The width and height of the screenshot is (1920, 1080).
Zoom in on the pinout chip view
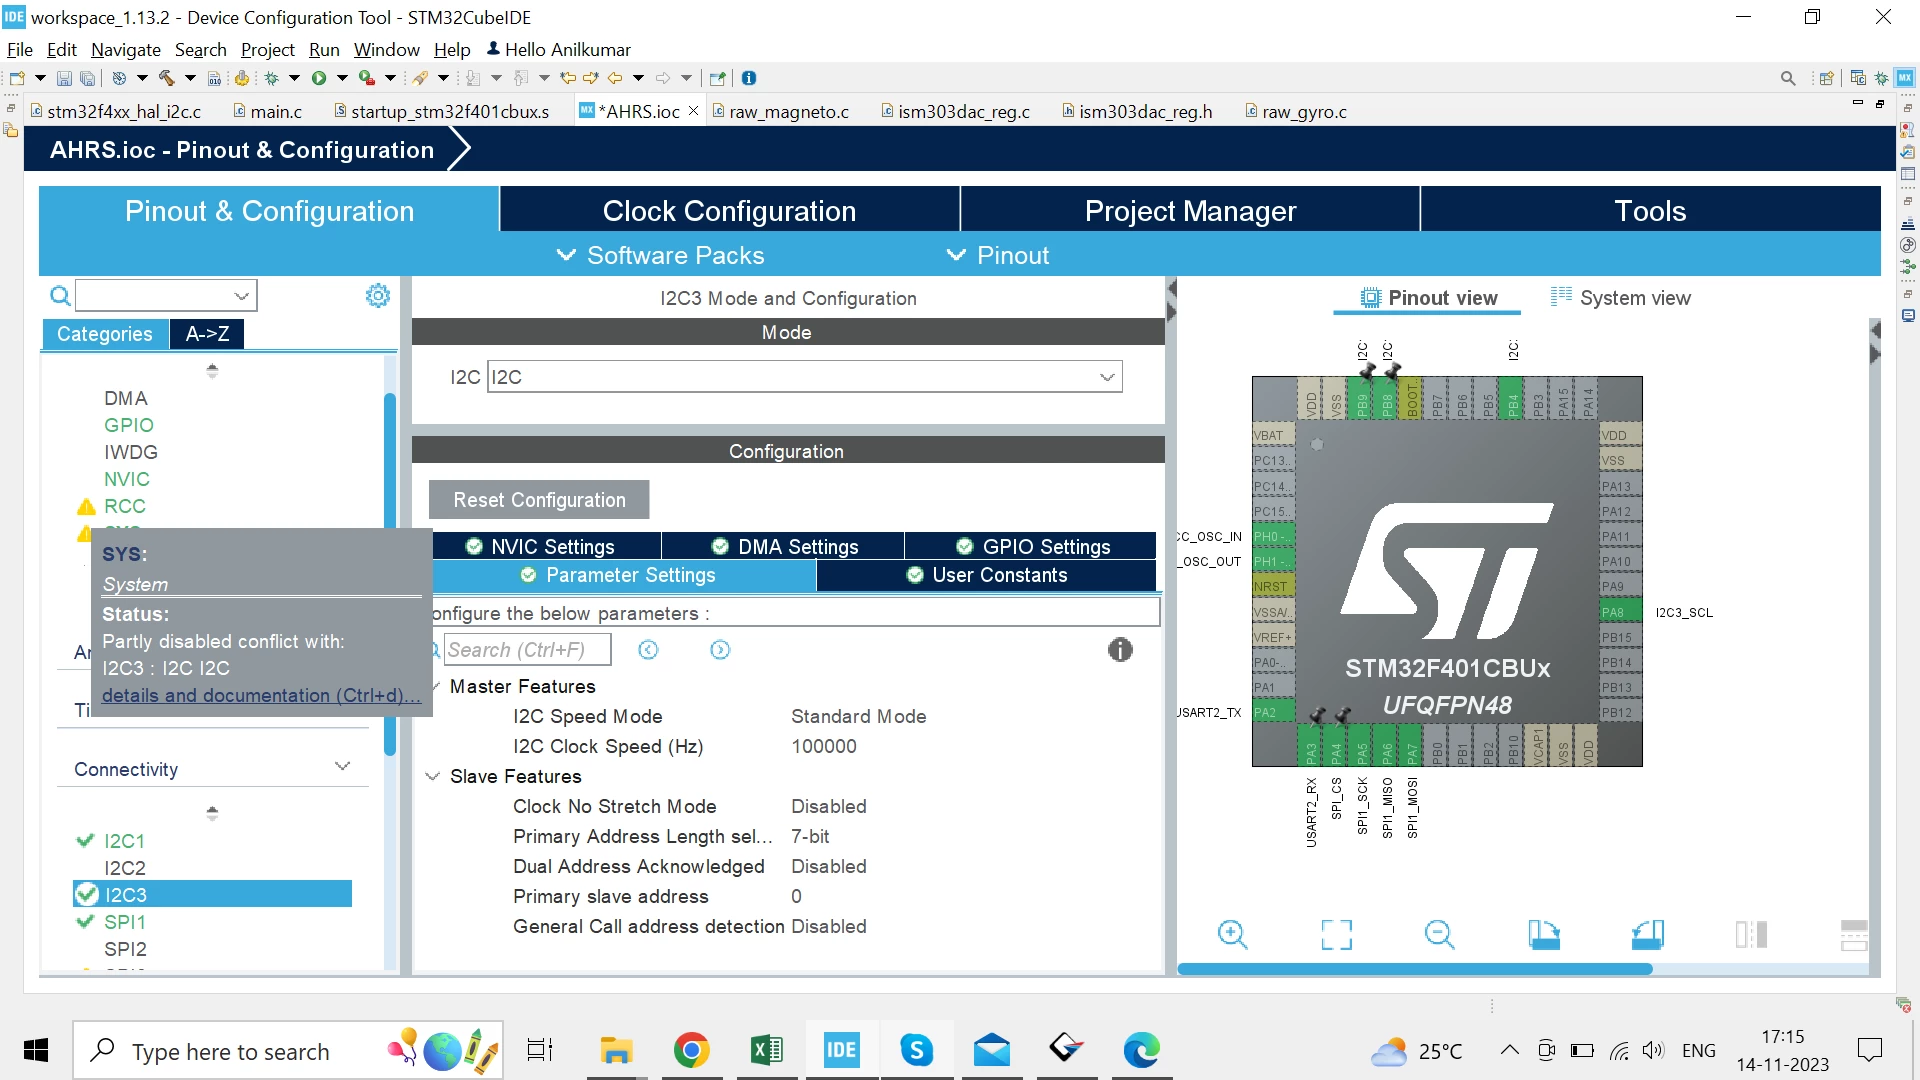(1232, 935)
